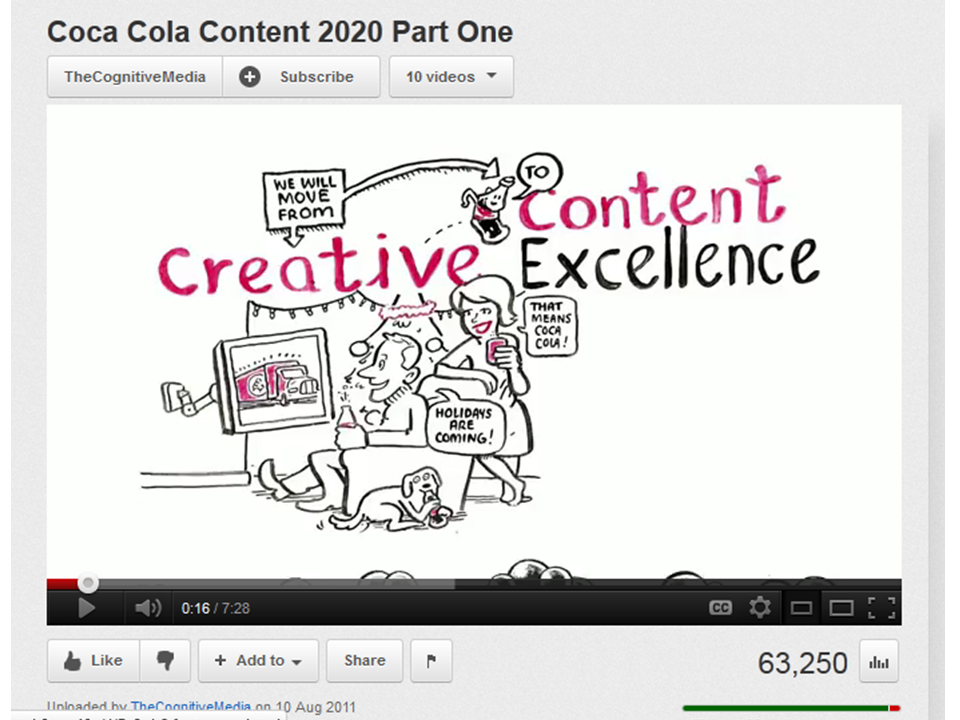Enter fullscreen mode
This screenshot has width=960, height=720.
tap(881, 607)
